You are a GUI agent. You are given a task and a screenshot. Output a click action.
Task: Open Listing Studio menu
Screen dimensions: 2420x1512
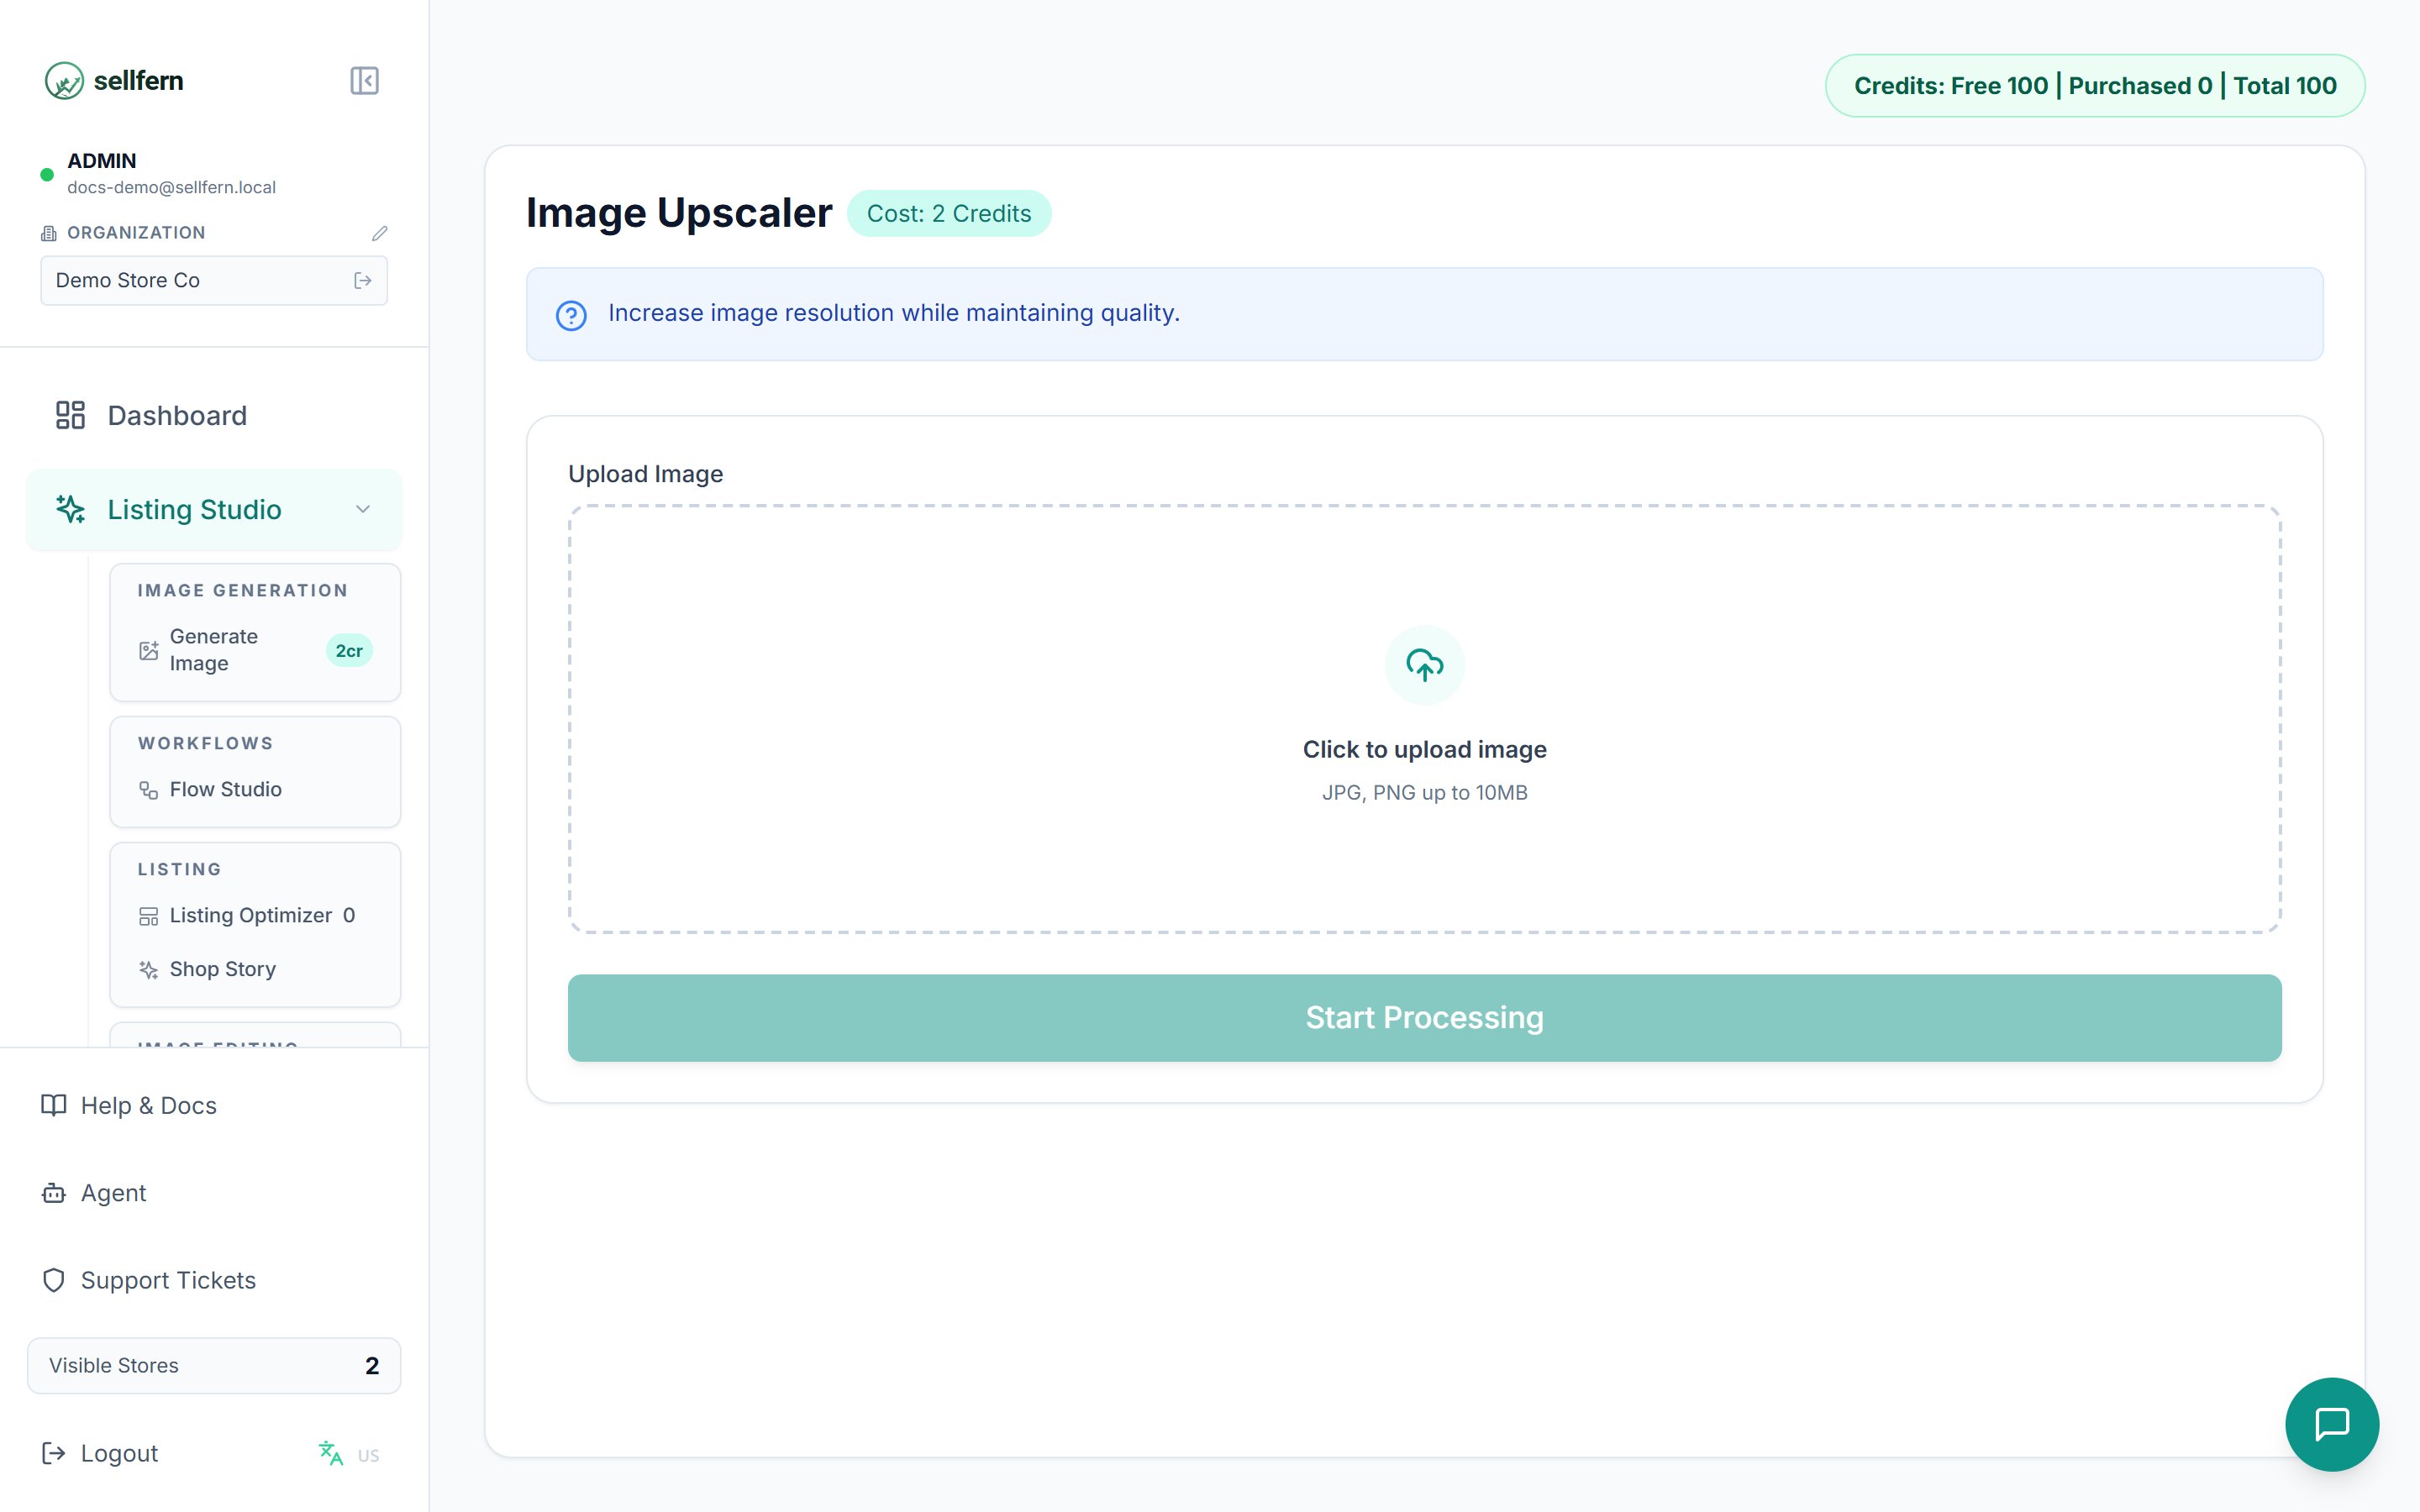214,509
